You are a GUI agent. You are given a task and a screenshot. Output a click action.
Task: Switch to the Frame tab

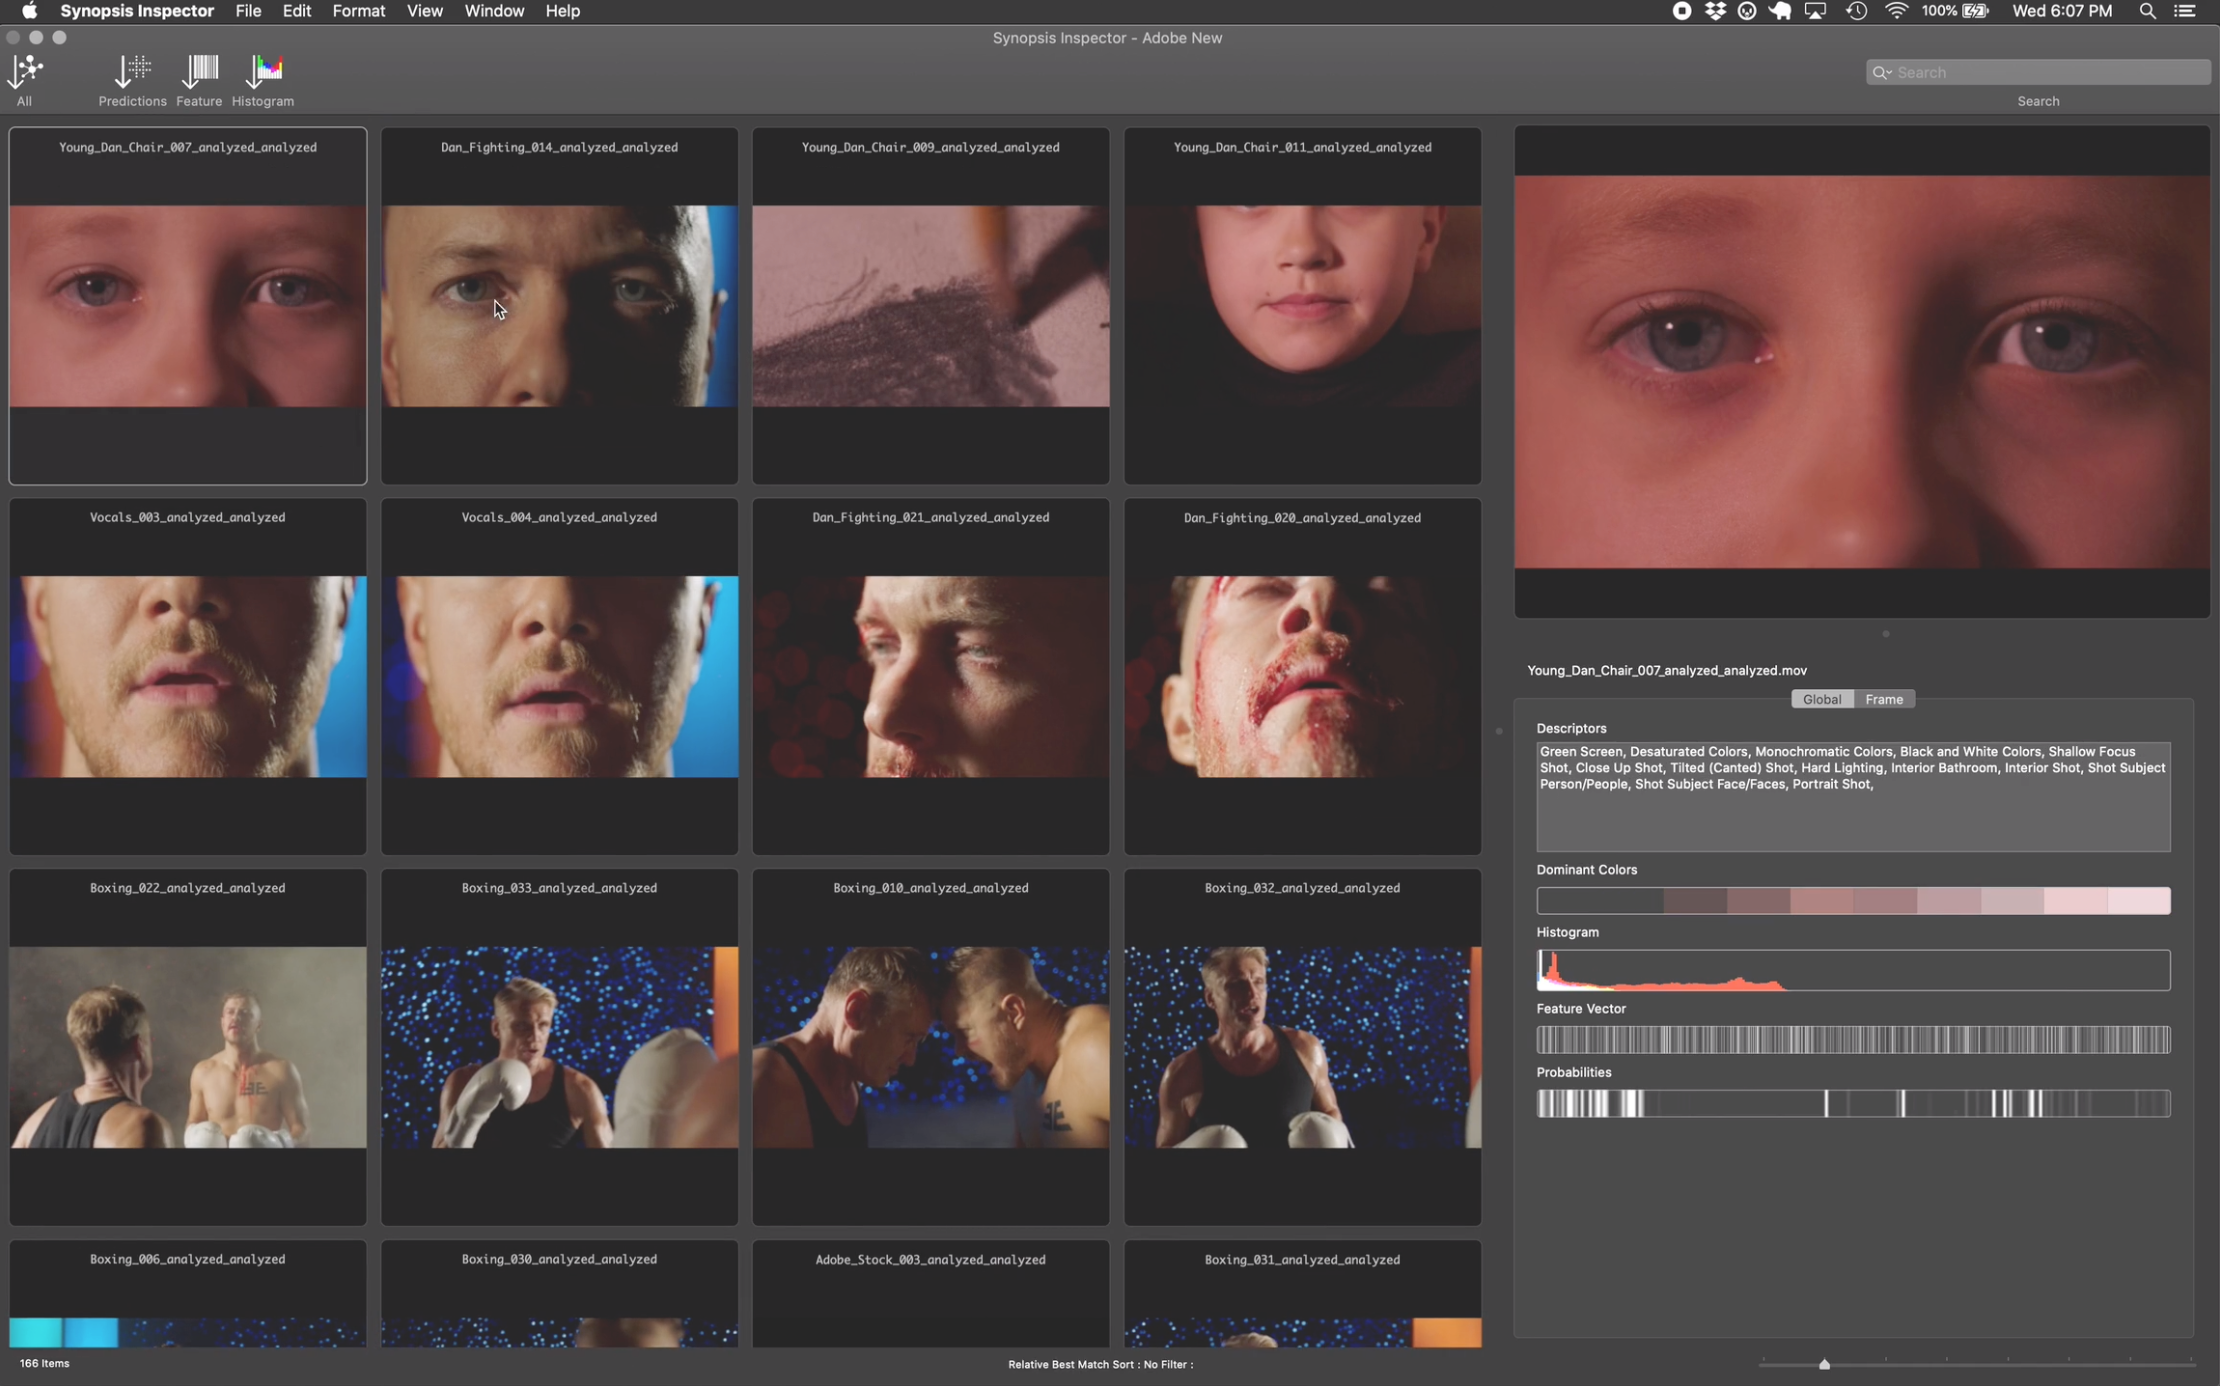tap(1884, 699)
